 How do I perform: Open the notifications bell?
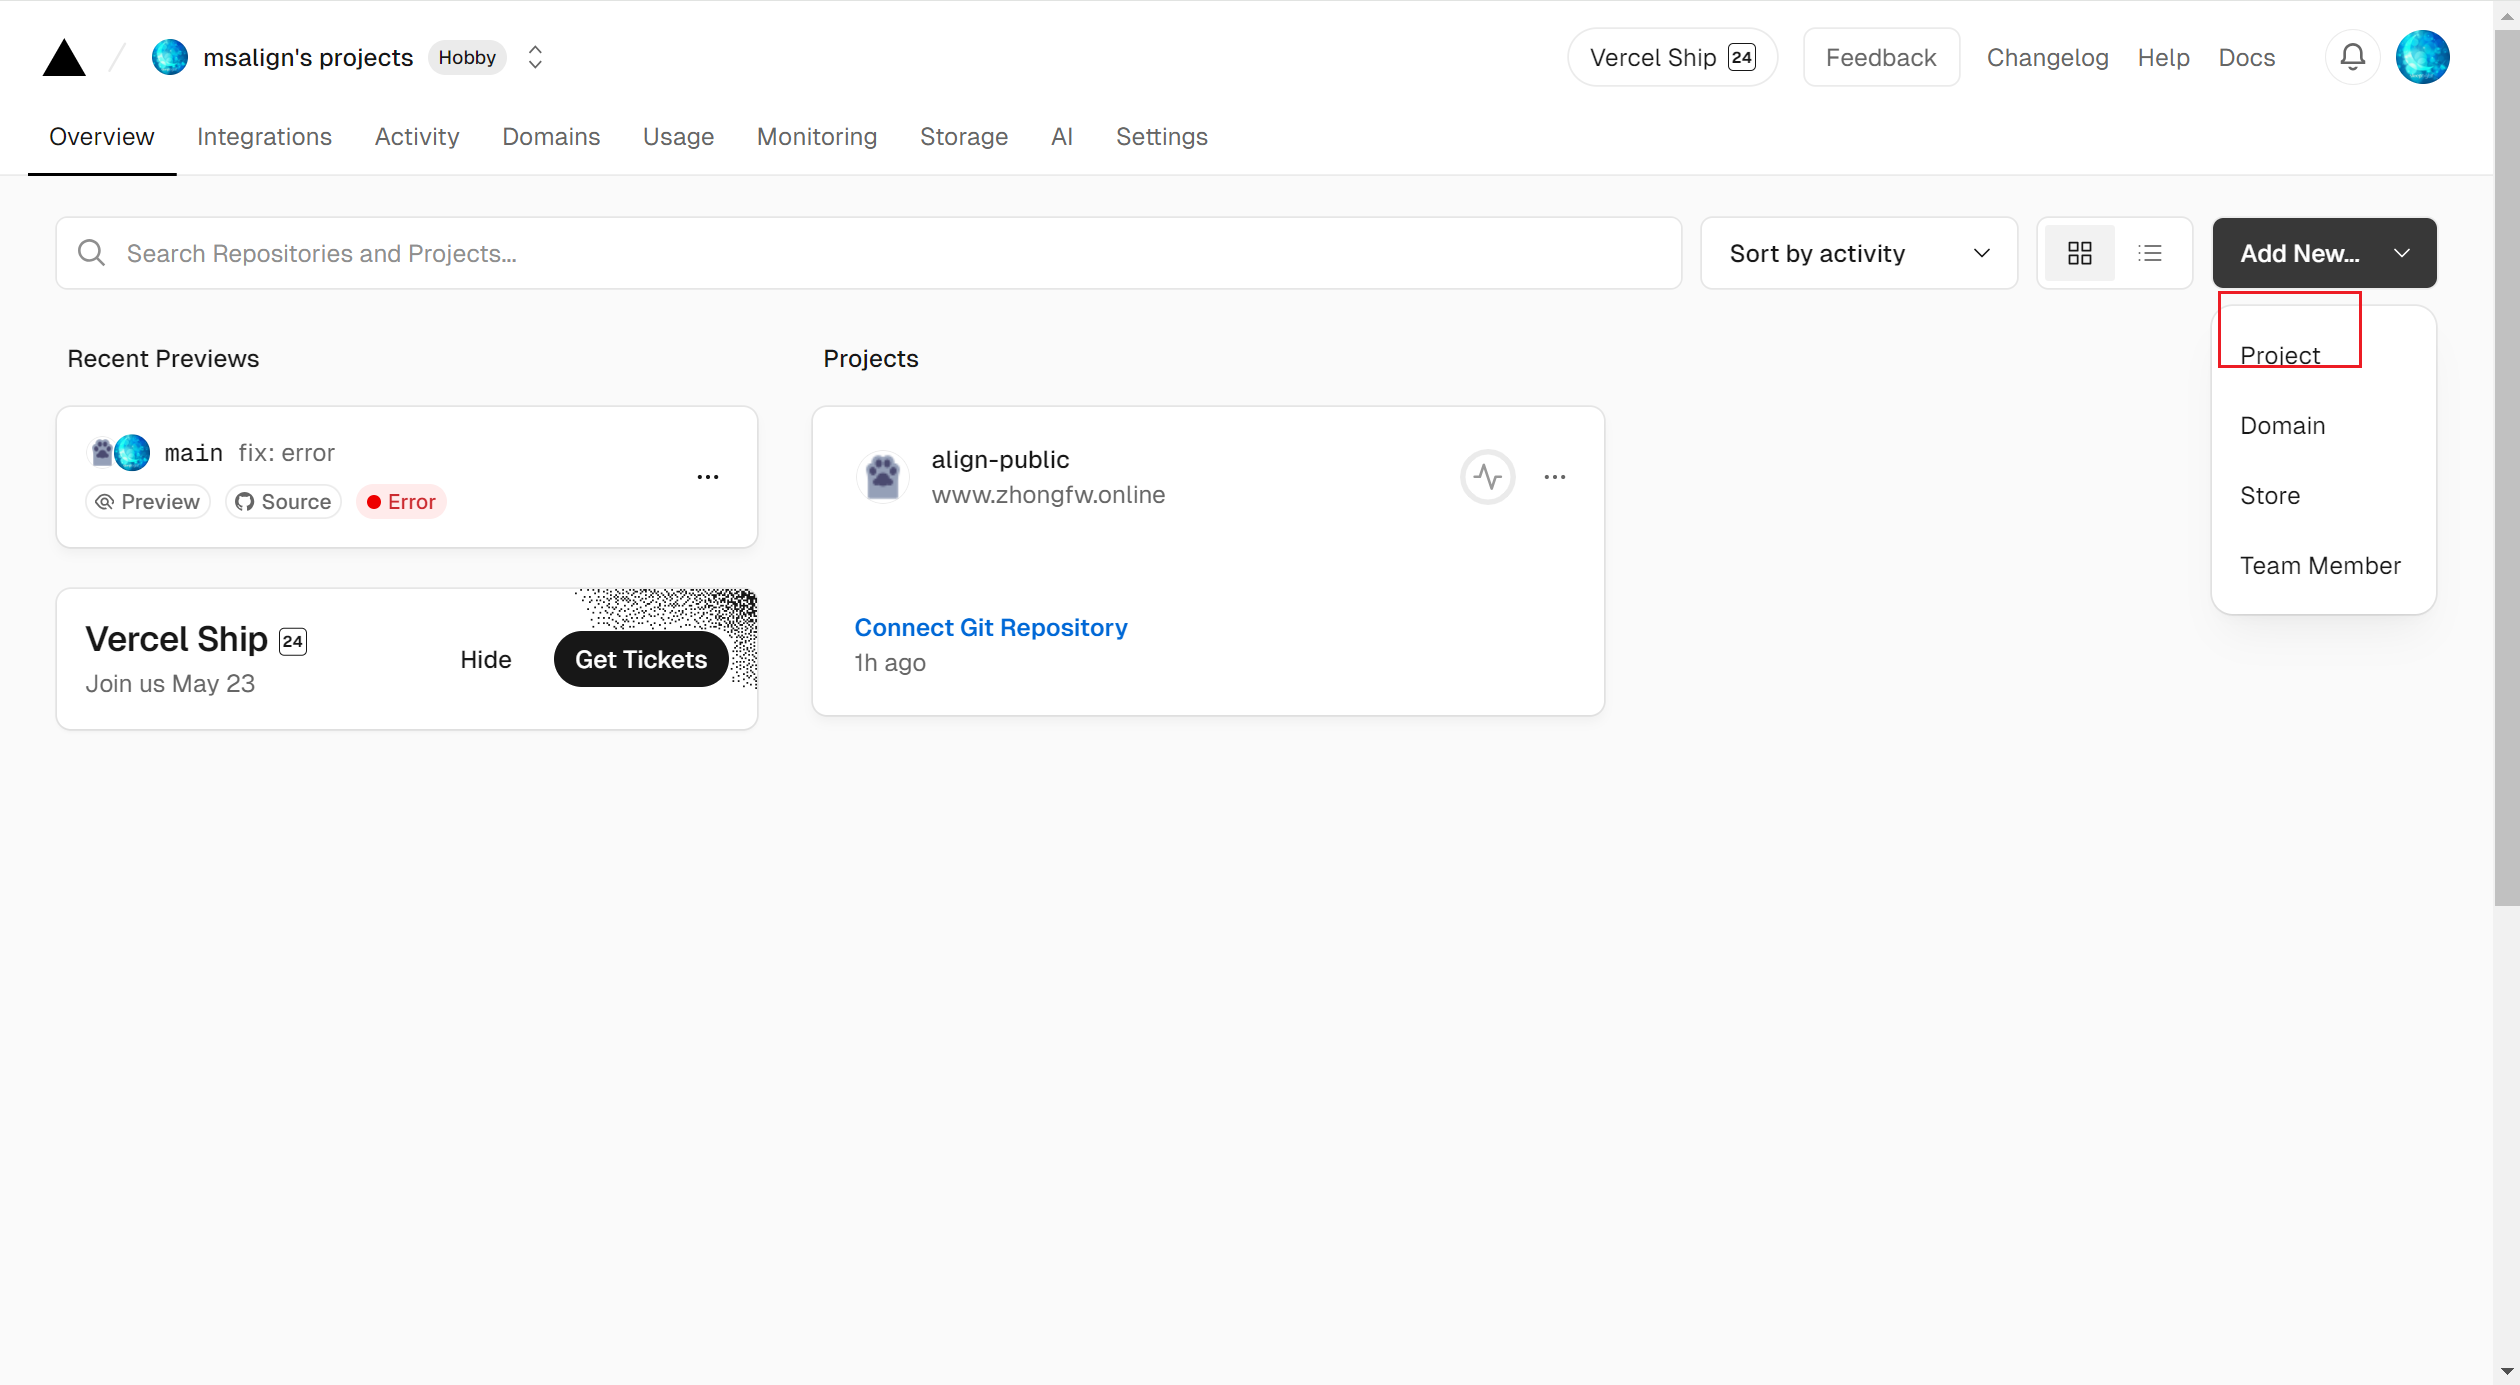(2353, 57)
